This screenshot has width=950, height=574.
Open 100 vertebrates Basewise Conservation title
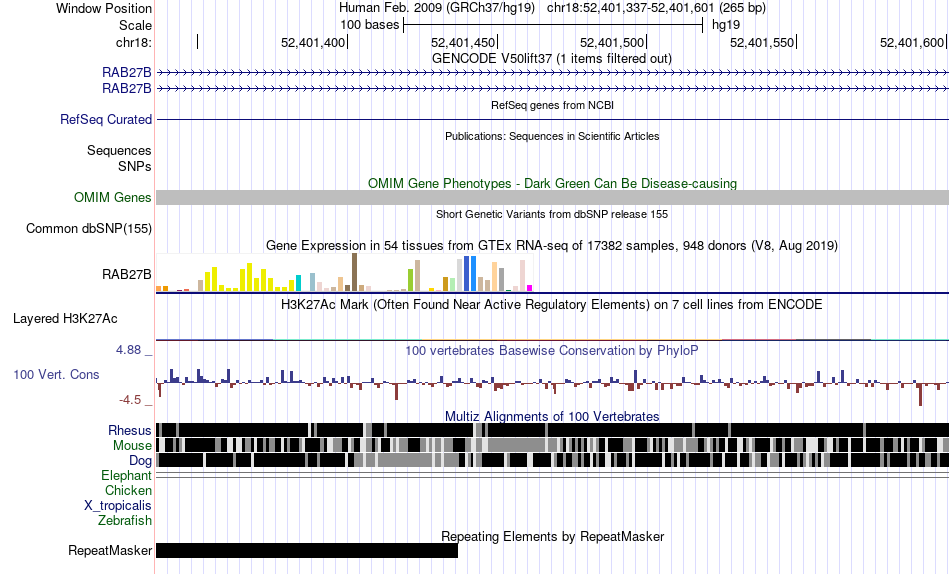(552, 351)
